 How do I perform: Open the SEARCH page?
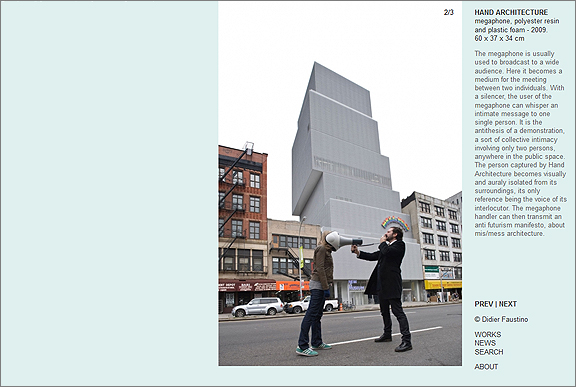pyautogui.click(x=489, y=352)
